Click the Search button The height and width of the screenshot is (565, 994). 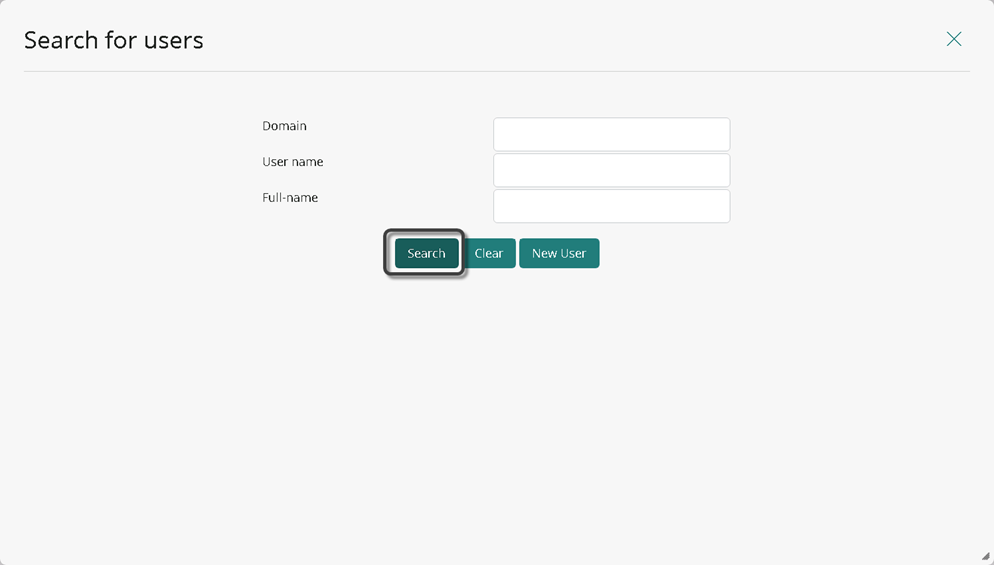(x=426, y=253)
